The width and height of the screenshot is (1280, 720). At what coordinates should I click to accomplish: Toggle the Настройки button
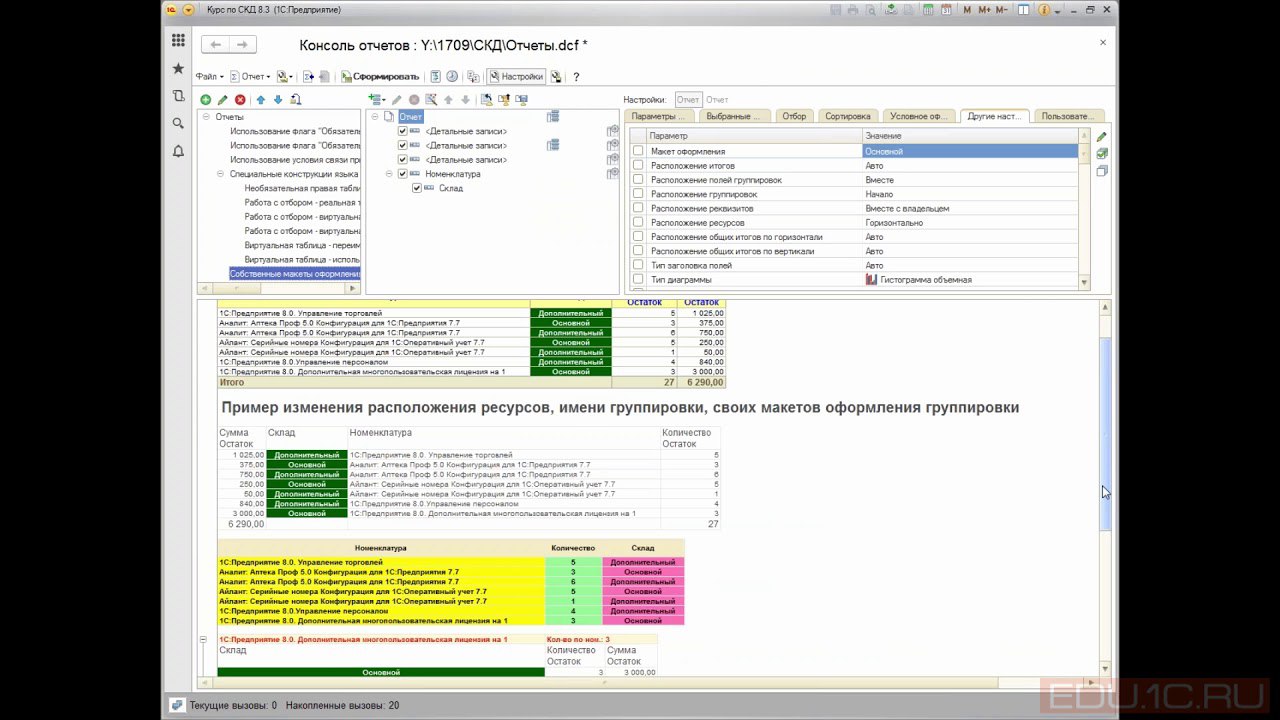click(516, 77)
